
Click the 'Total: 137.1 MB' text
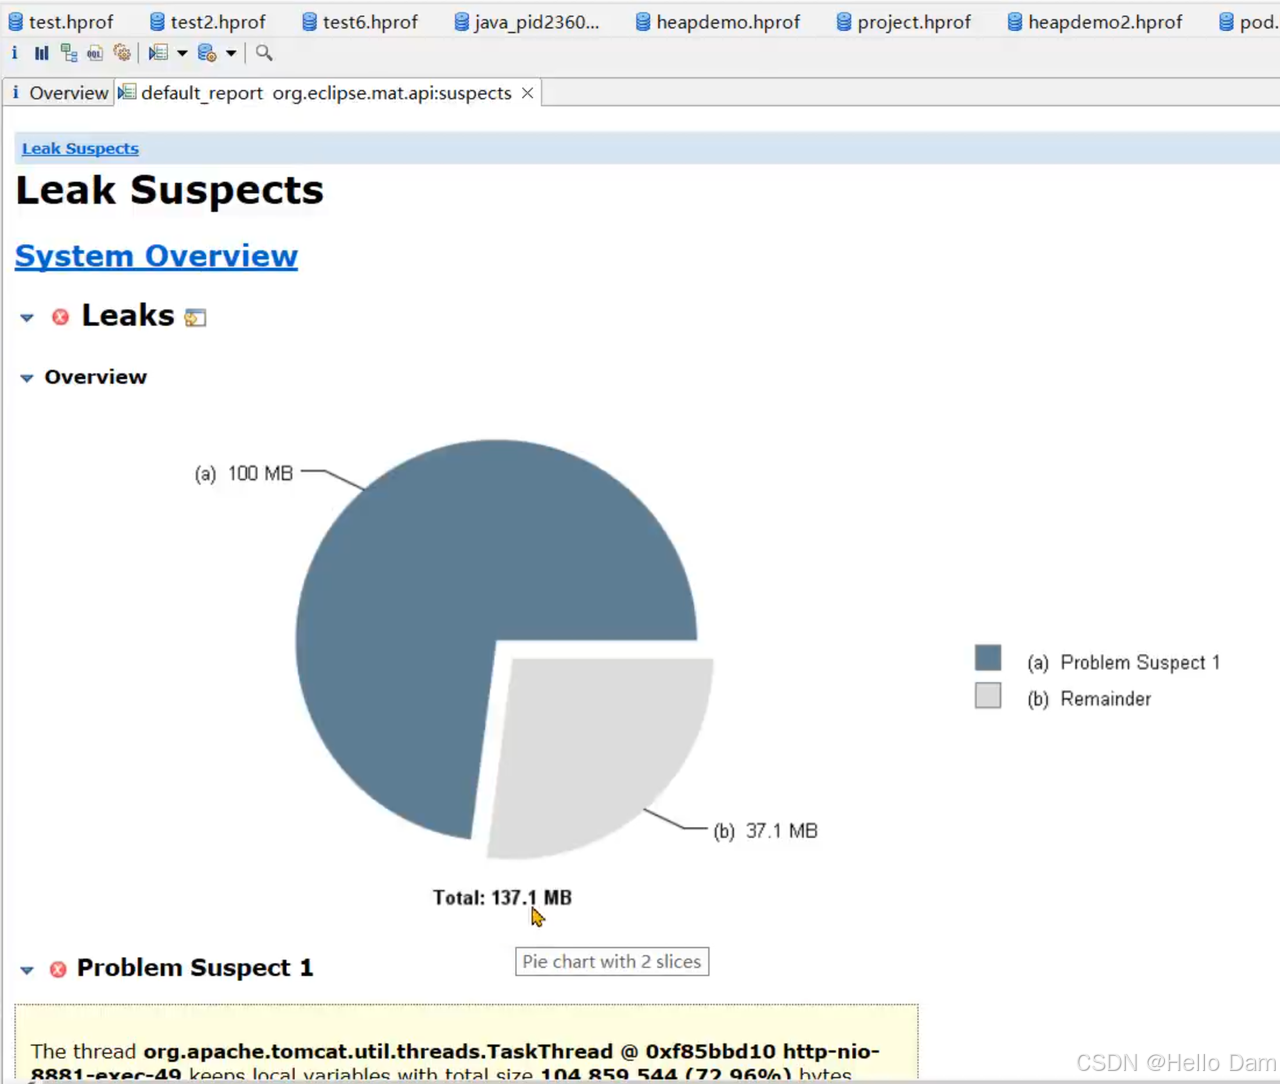click(x=502, y=898)
